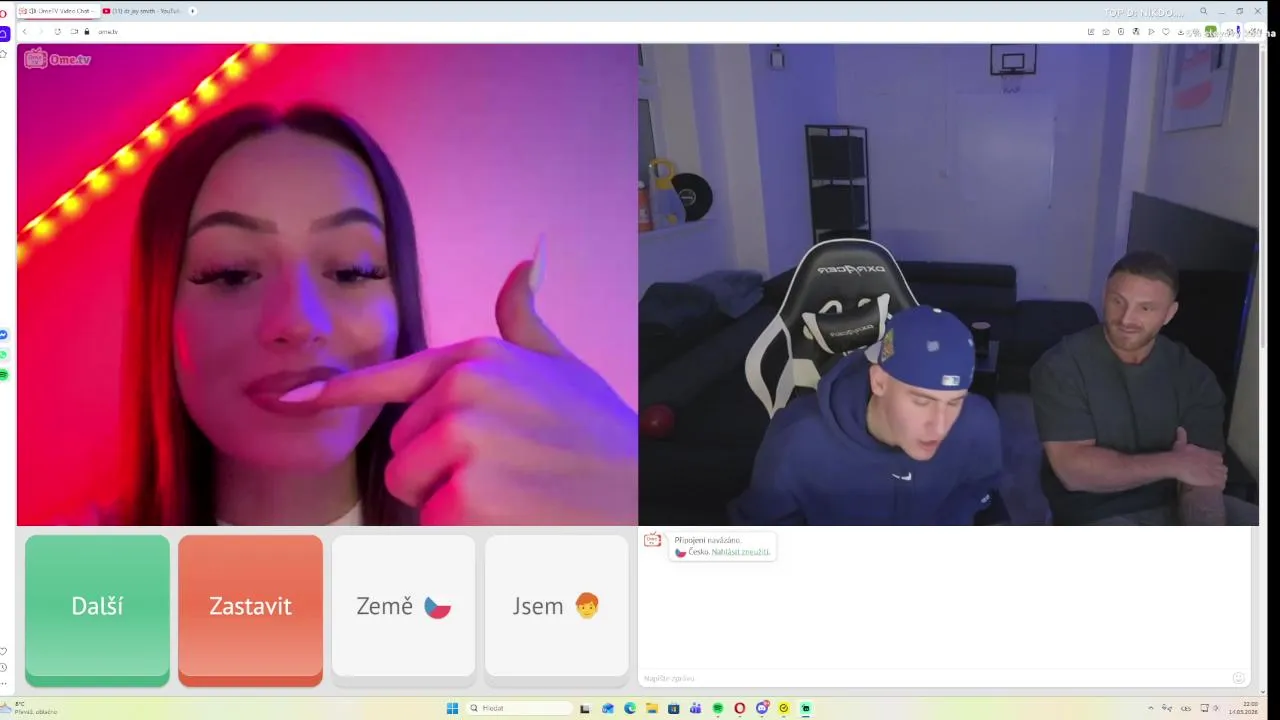Open File Explorer from taskbar
This screenshot has width=1280, height=720.
click(x=652, y=708)
